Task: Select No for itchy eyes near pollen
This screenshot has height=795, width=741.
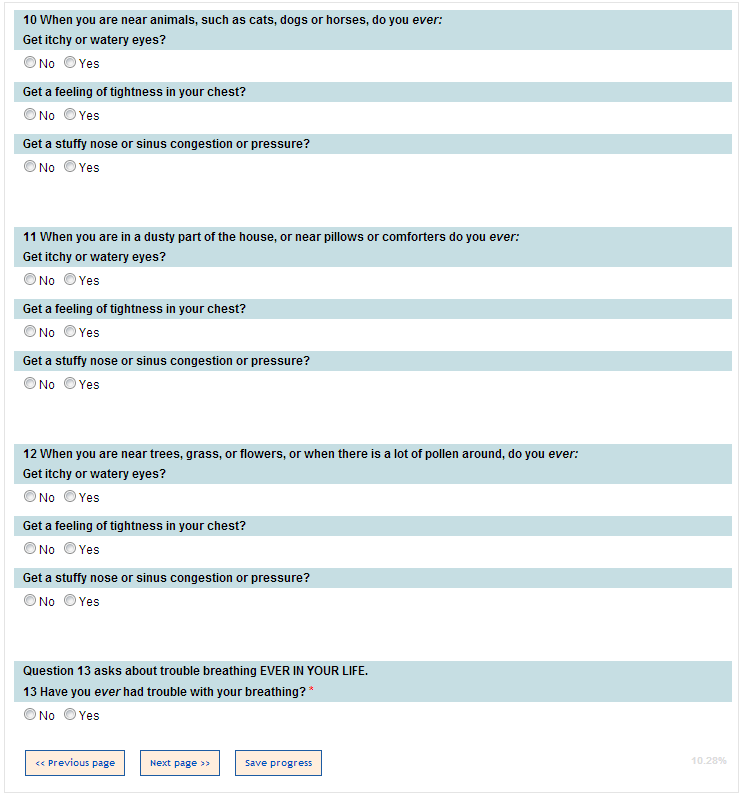Action: (30, 497)
